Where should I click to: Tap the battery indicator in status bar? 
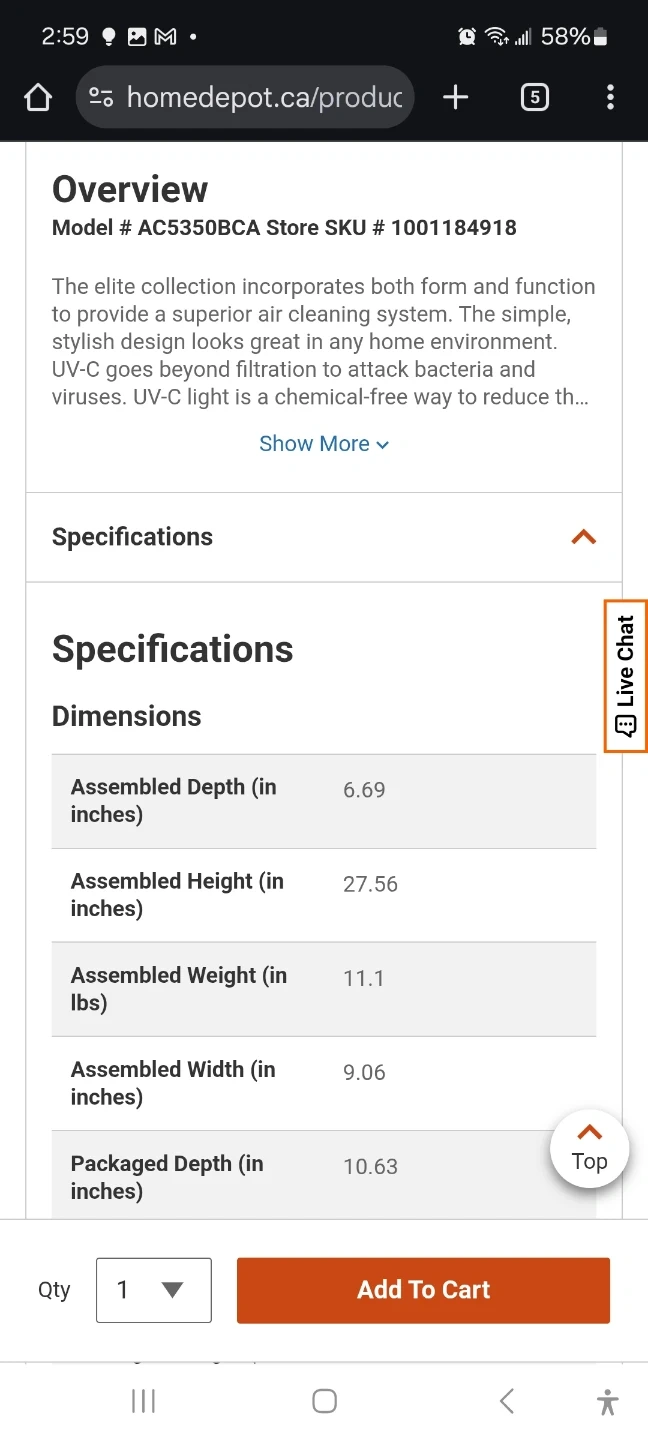600,37
